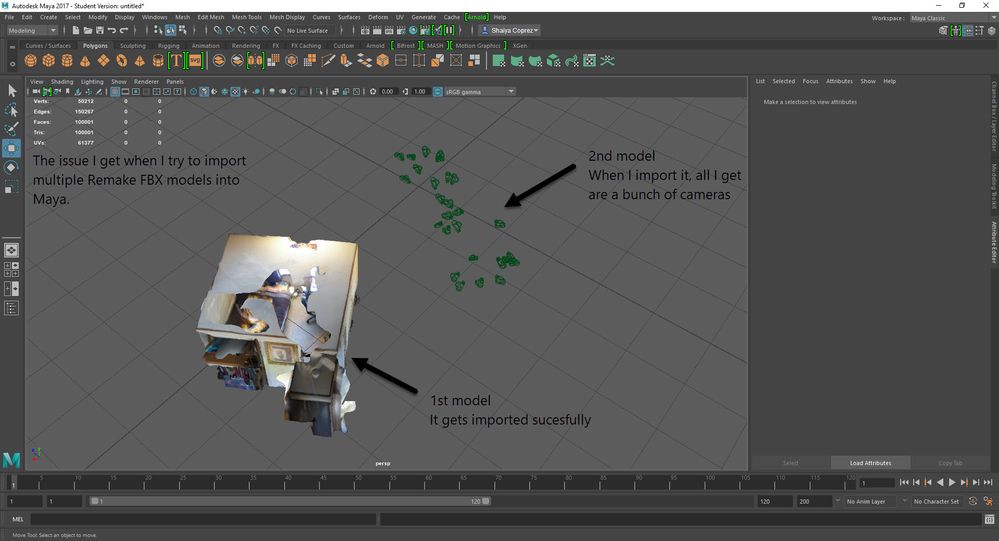Open the Shaiya Coprez account dropdown
999x541 pixels.
point(510,30)
